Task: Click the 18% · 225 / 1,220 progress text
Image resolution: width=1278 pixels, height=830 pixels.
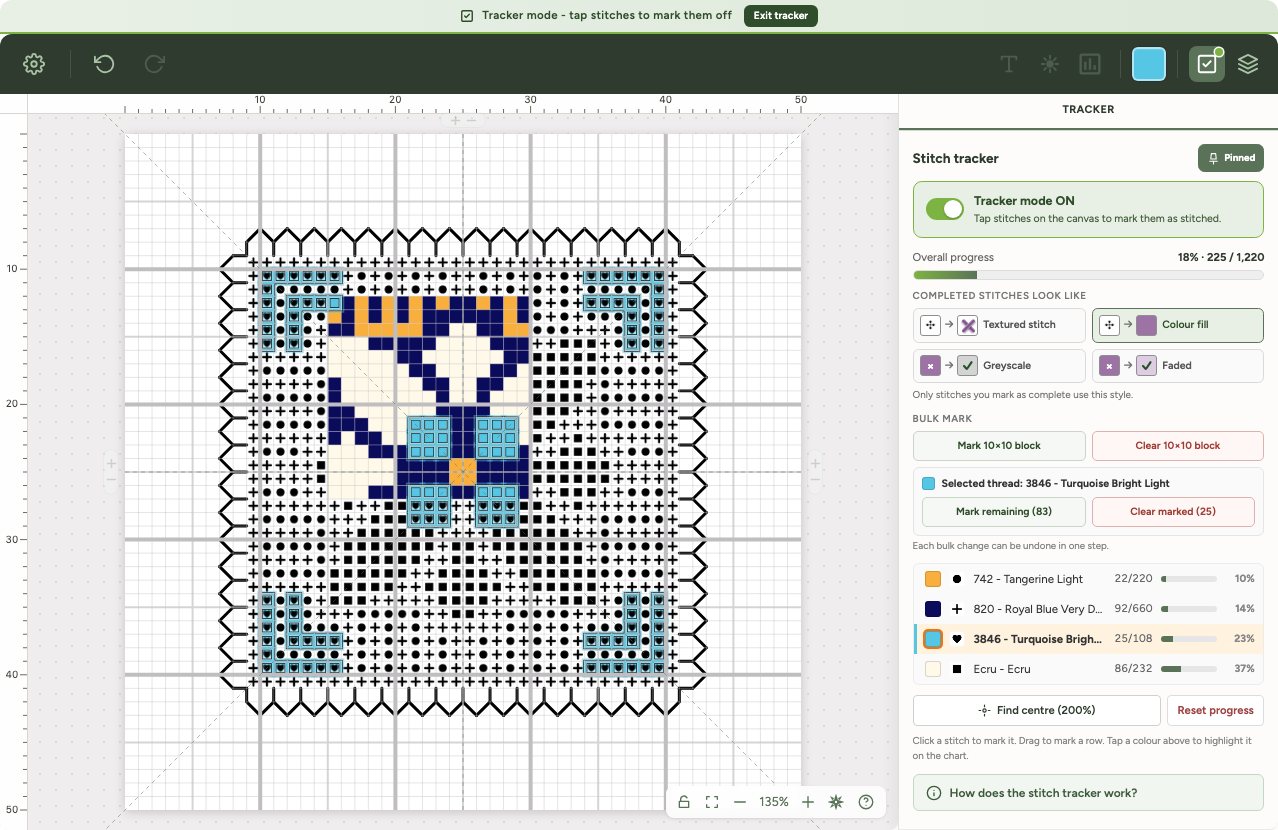Action: 1220,257
